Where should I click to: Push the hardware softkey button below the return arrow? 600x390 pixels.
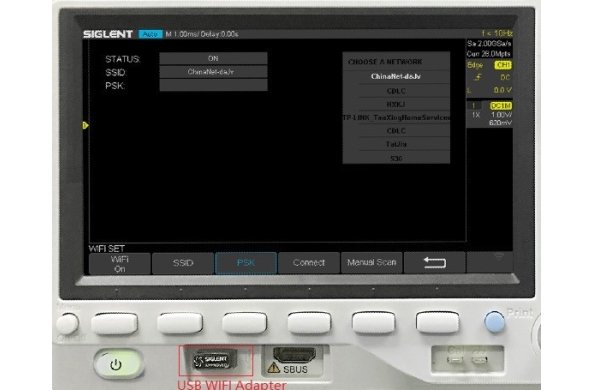[x=438, y=323]
